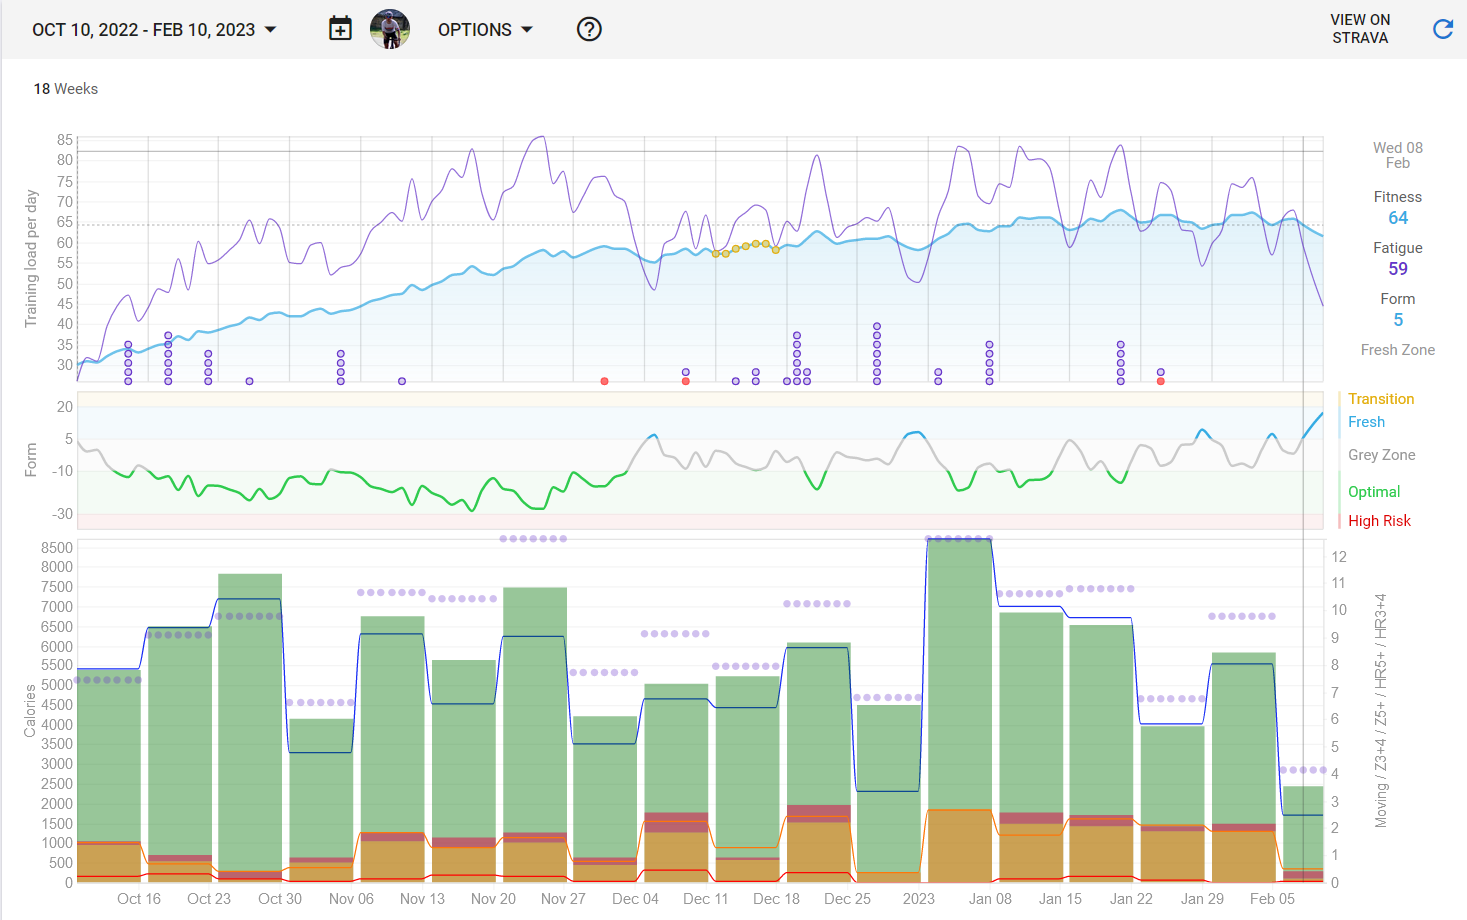This screenshot has width=1467, height=920.
Task: Expand the OPTIONS menu
Action: pyautogui.click(x=485, y=30)
